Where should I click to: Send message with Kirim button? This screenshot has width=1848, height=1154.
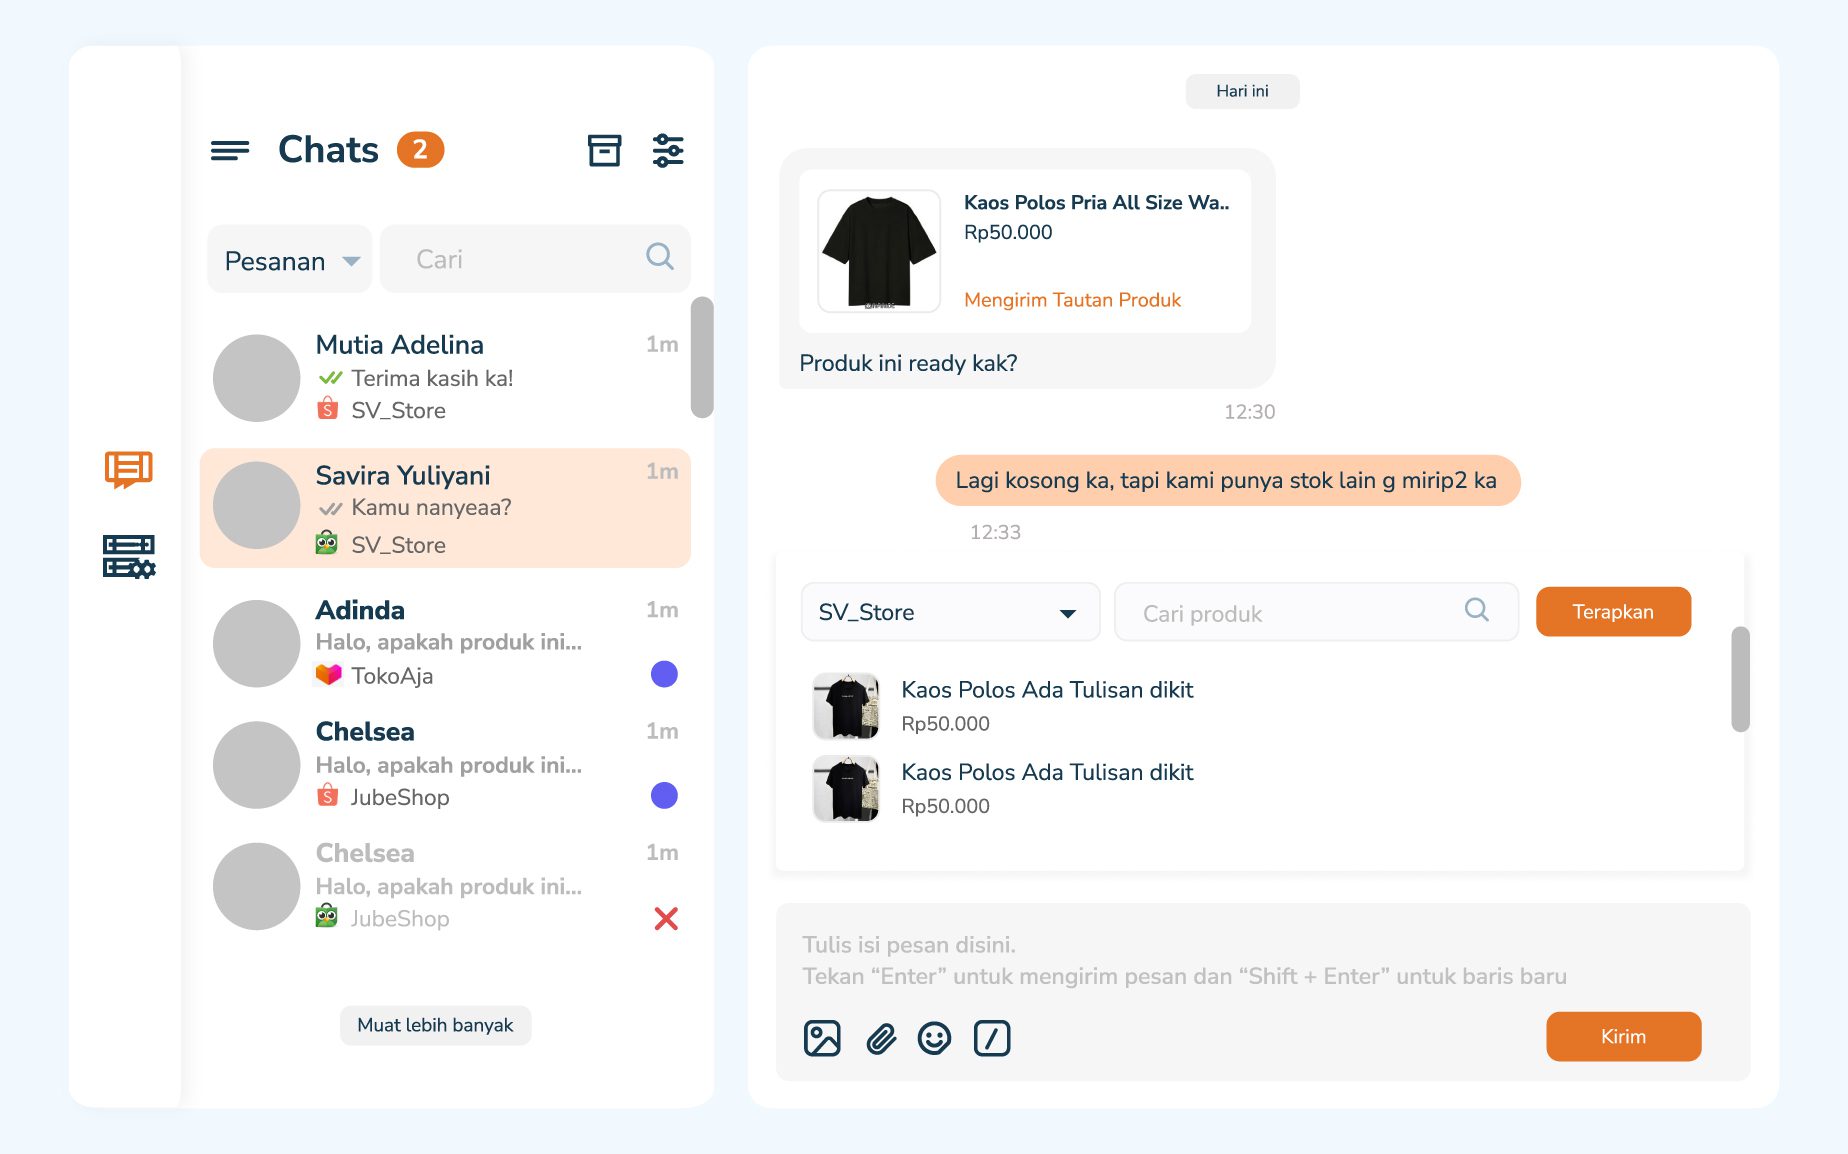tap(1622, 1036)
